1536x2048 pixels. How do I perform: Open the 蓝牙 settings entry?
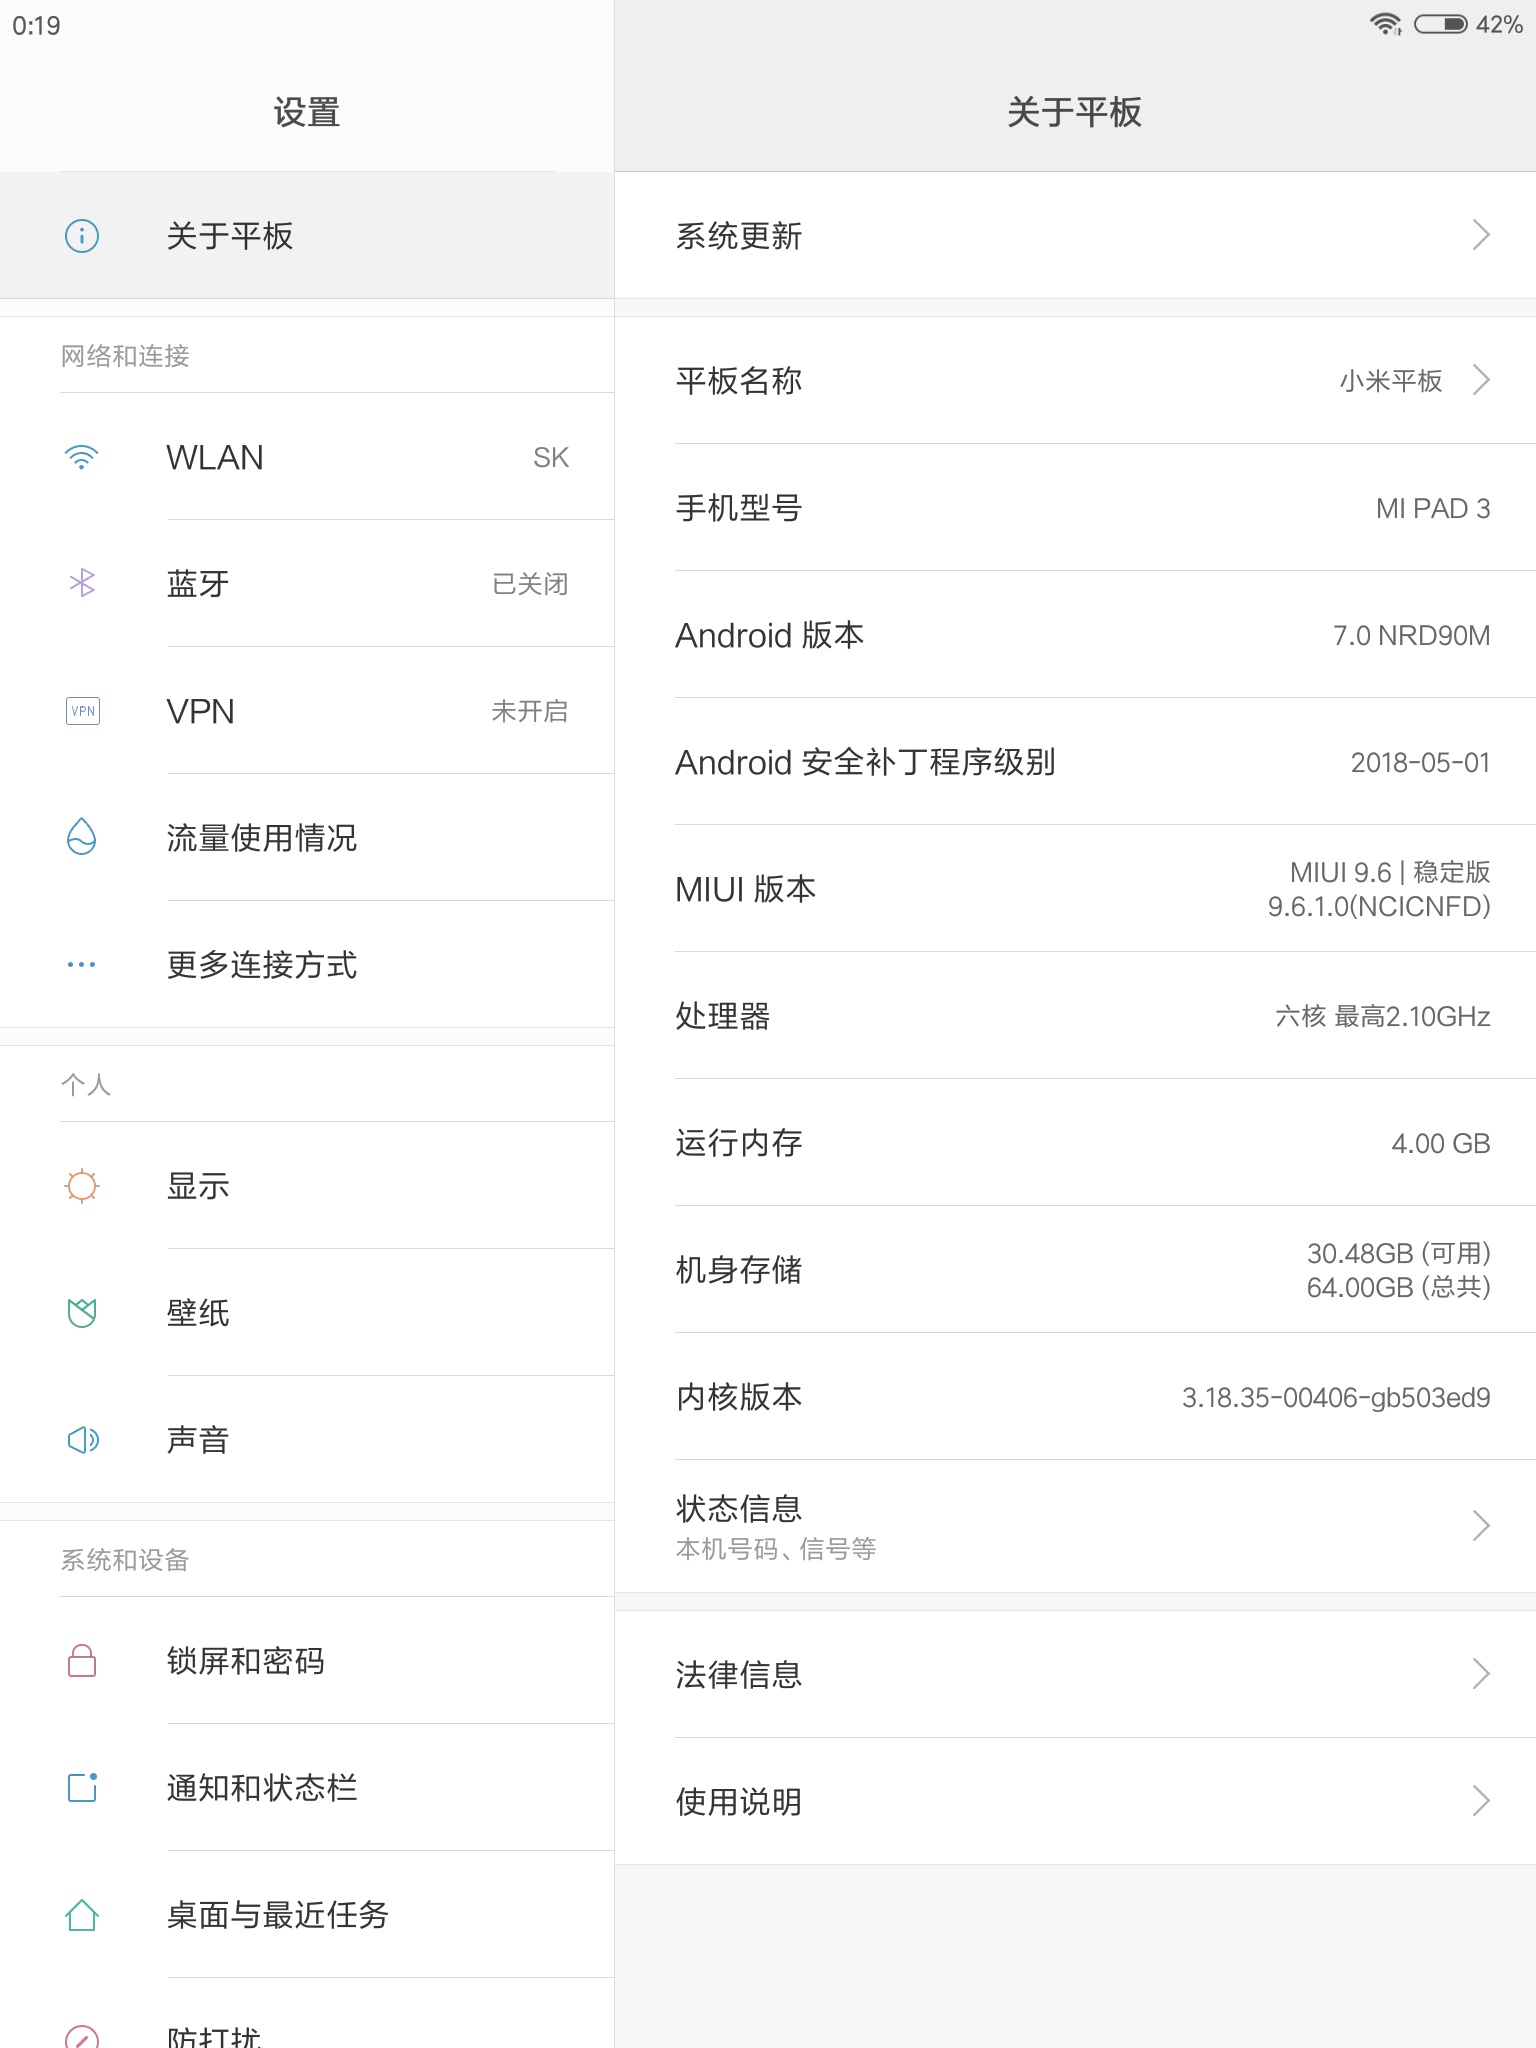tap(307, 584)
